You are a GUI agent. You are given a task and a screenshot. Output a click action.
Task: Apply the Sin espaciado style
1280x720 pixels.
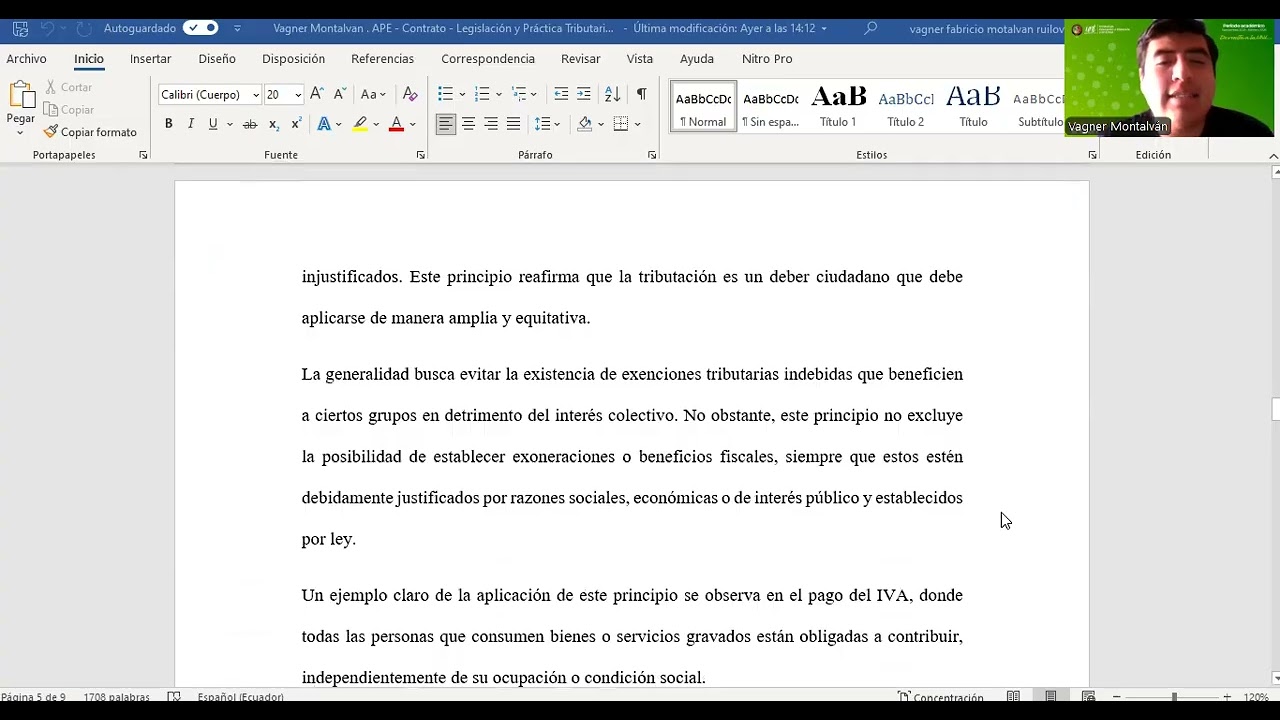771,107
